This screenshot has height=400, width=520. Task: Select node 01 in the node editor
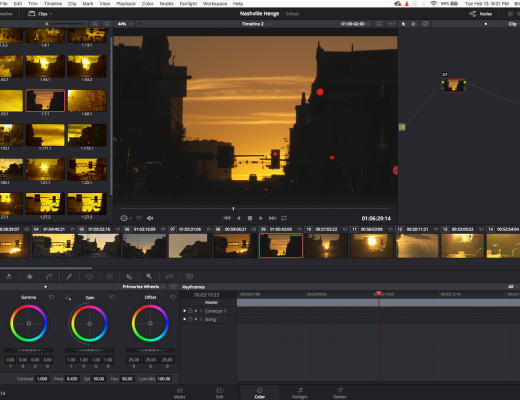pos(454,85)
